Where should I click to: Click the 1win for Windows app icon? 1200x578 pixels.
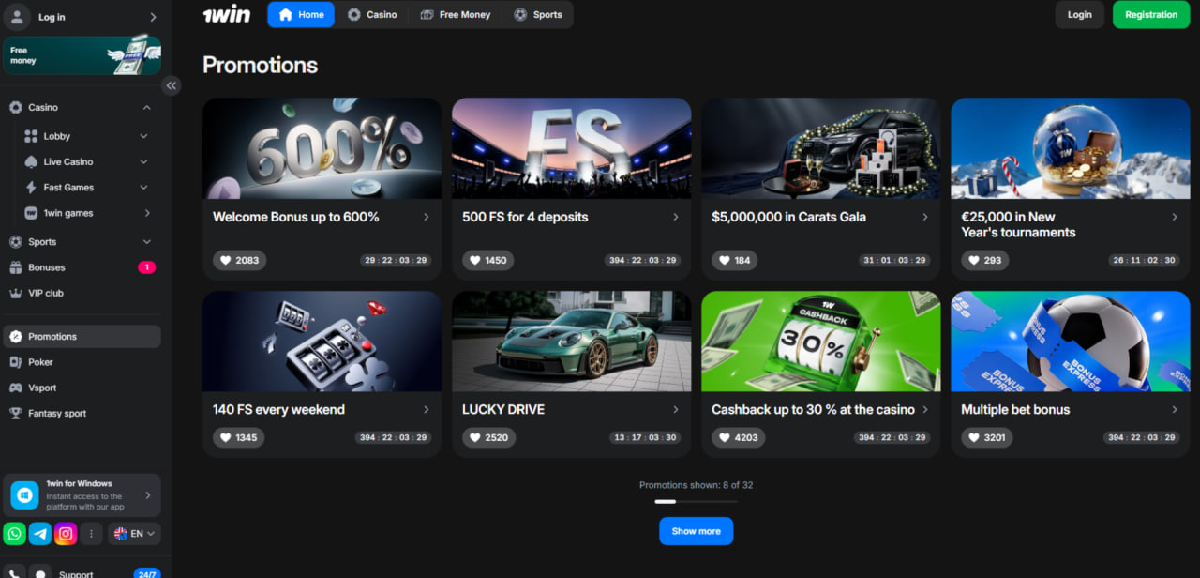(x=24, y=495)
